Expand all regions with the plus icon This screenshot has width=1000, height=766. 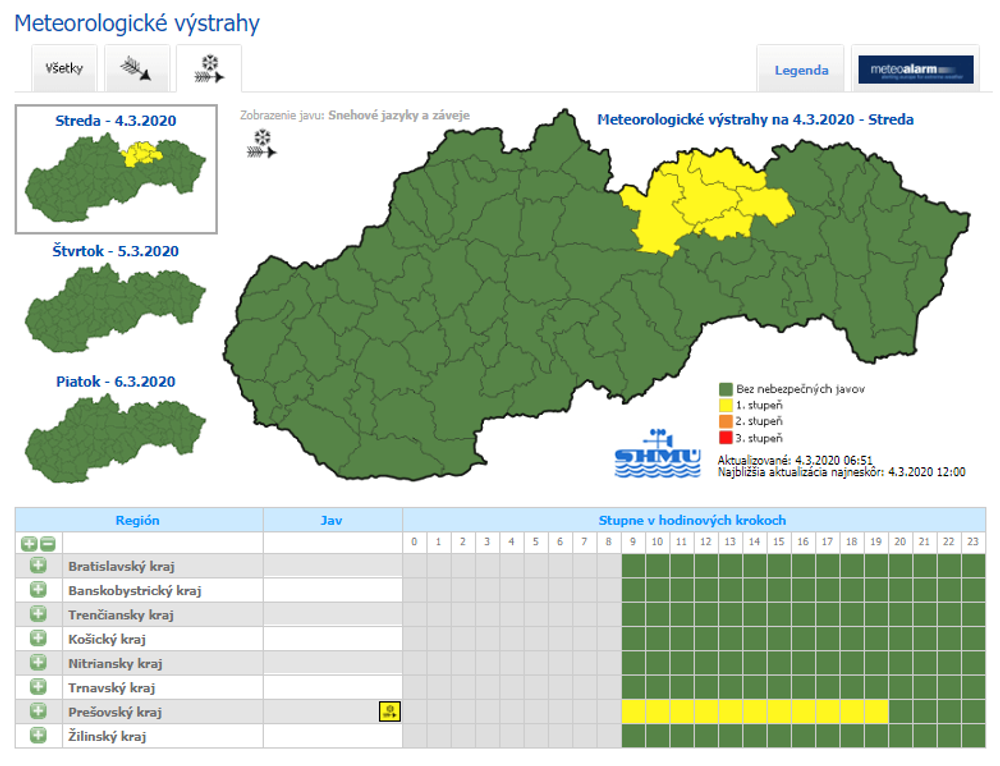(x=29, y=543)
